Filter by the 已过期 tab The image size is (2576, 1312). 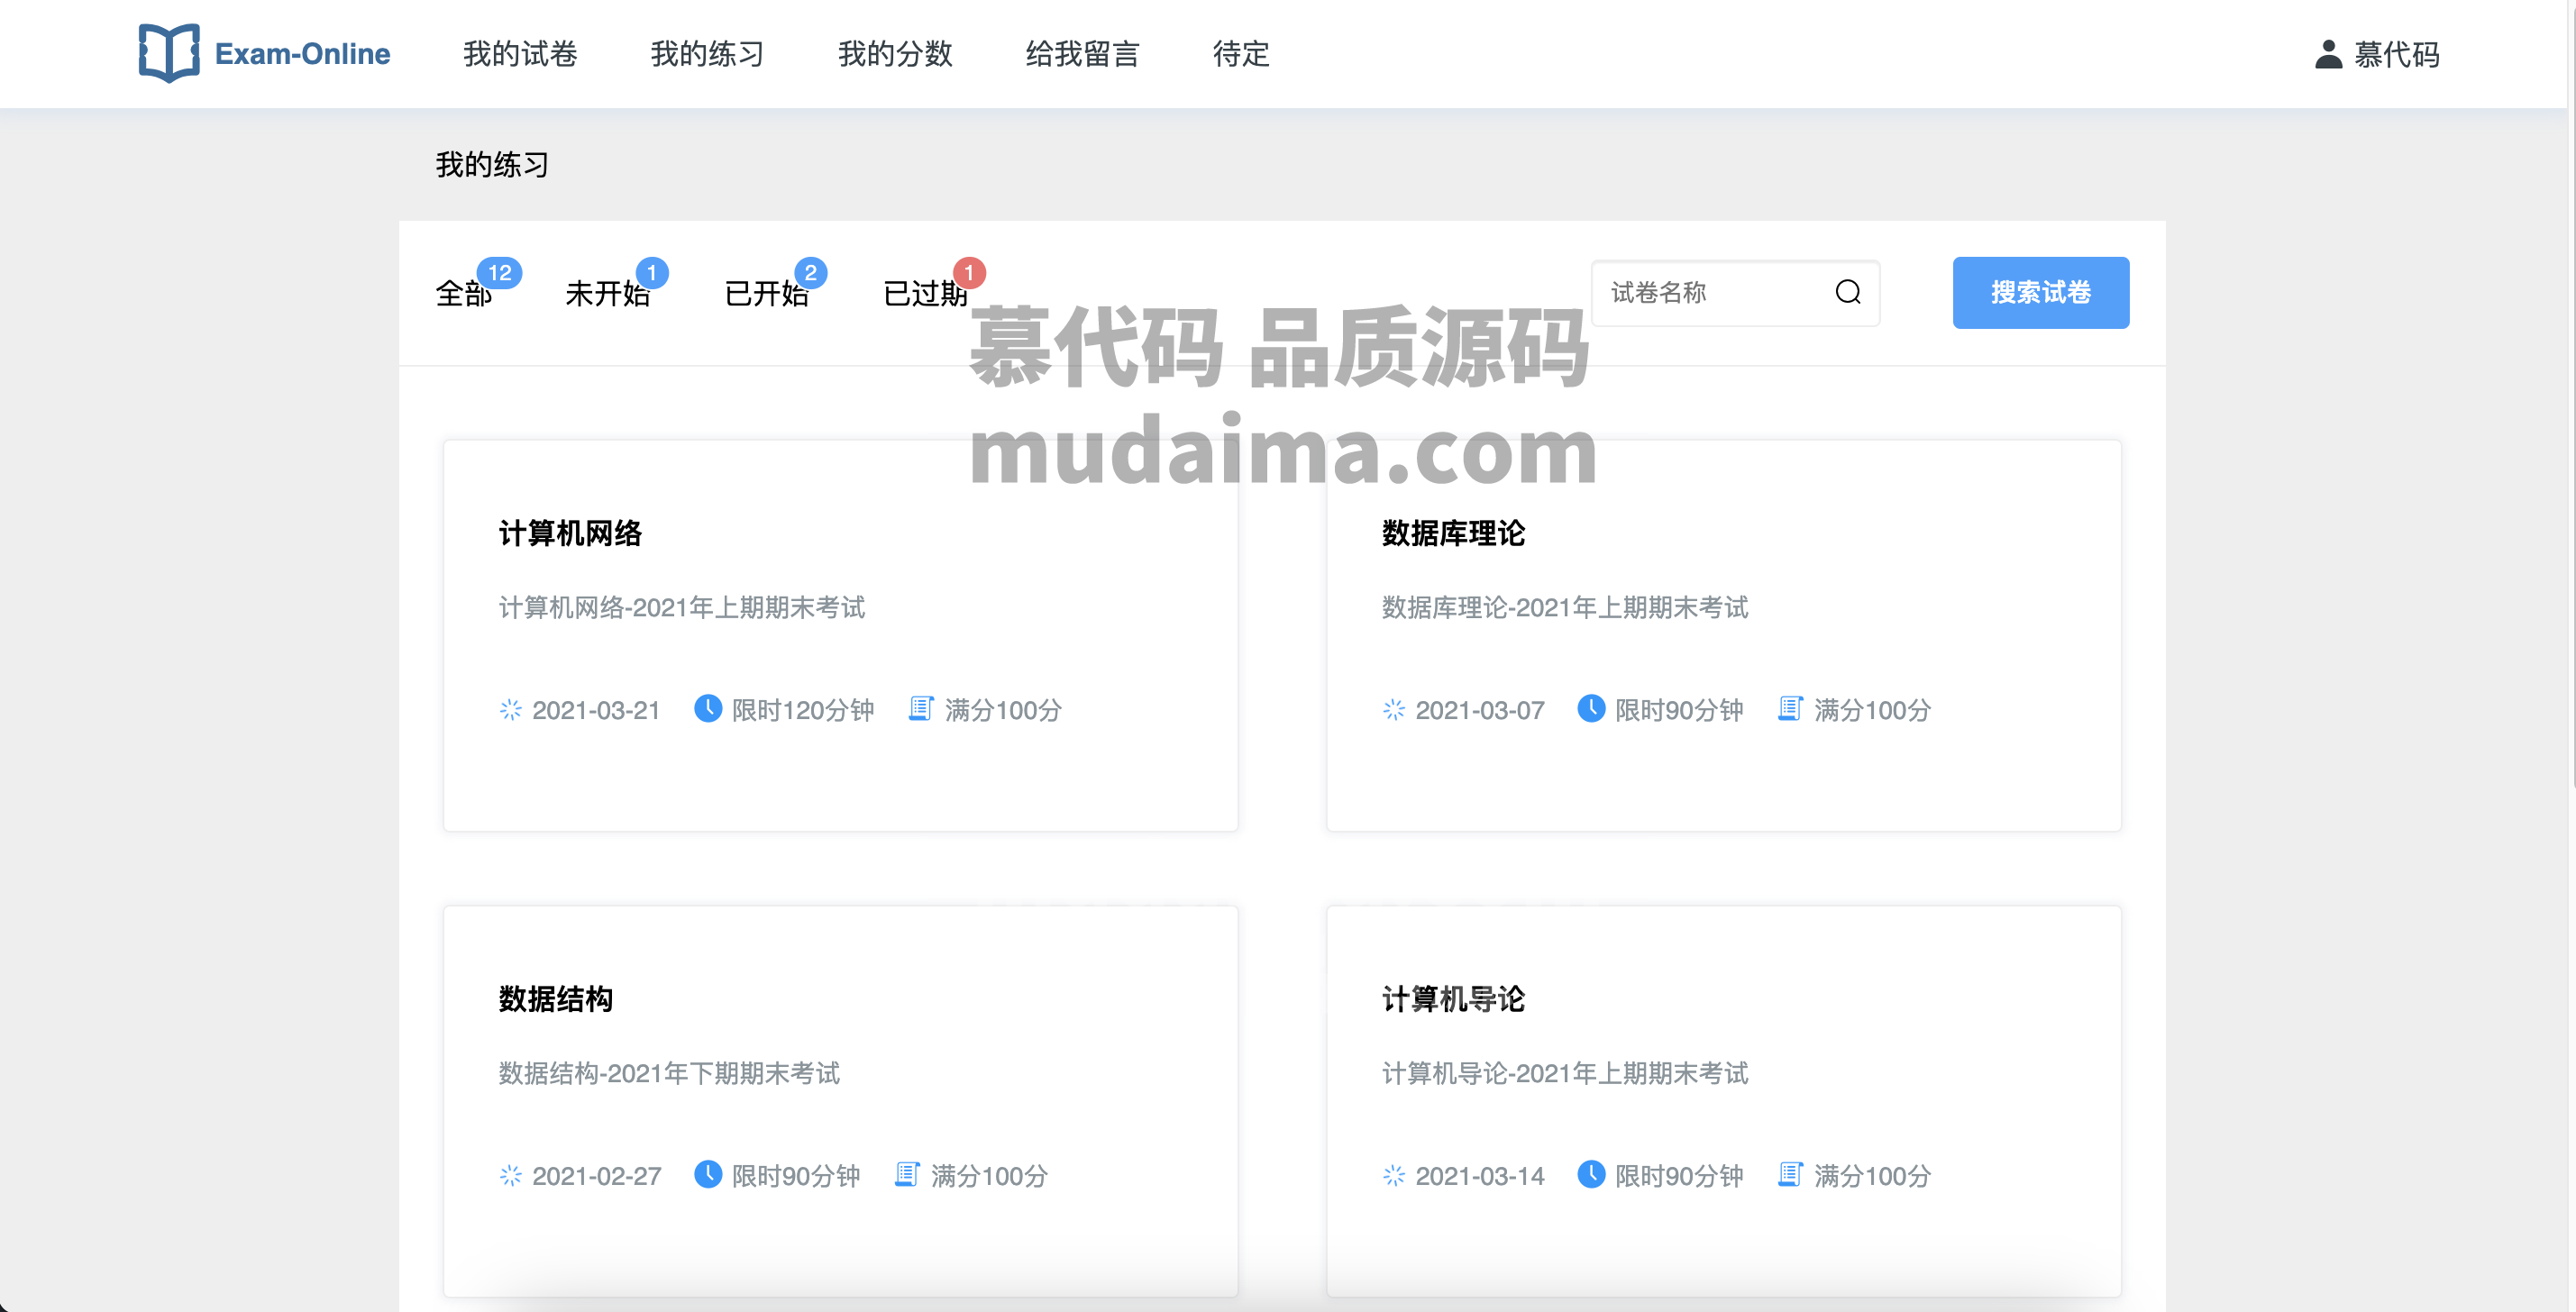[925, 294]
